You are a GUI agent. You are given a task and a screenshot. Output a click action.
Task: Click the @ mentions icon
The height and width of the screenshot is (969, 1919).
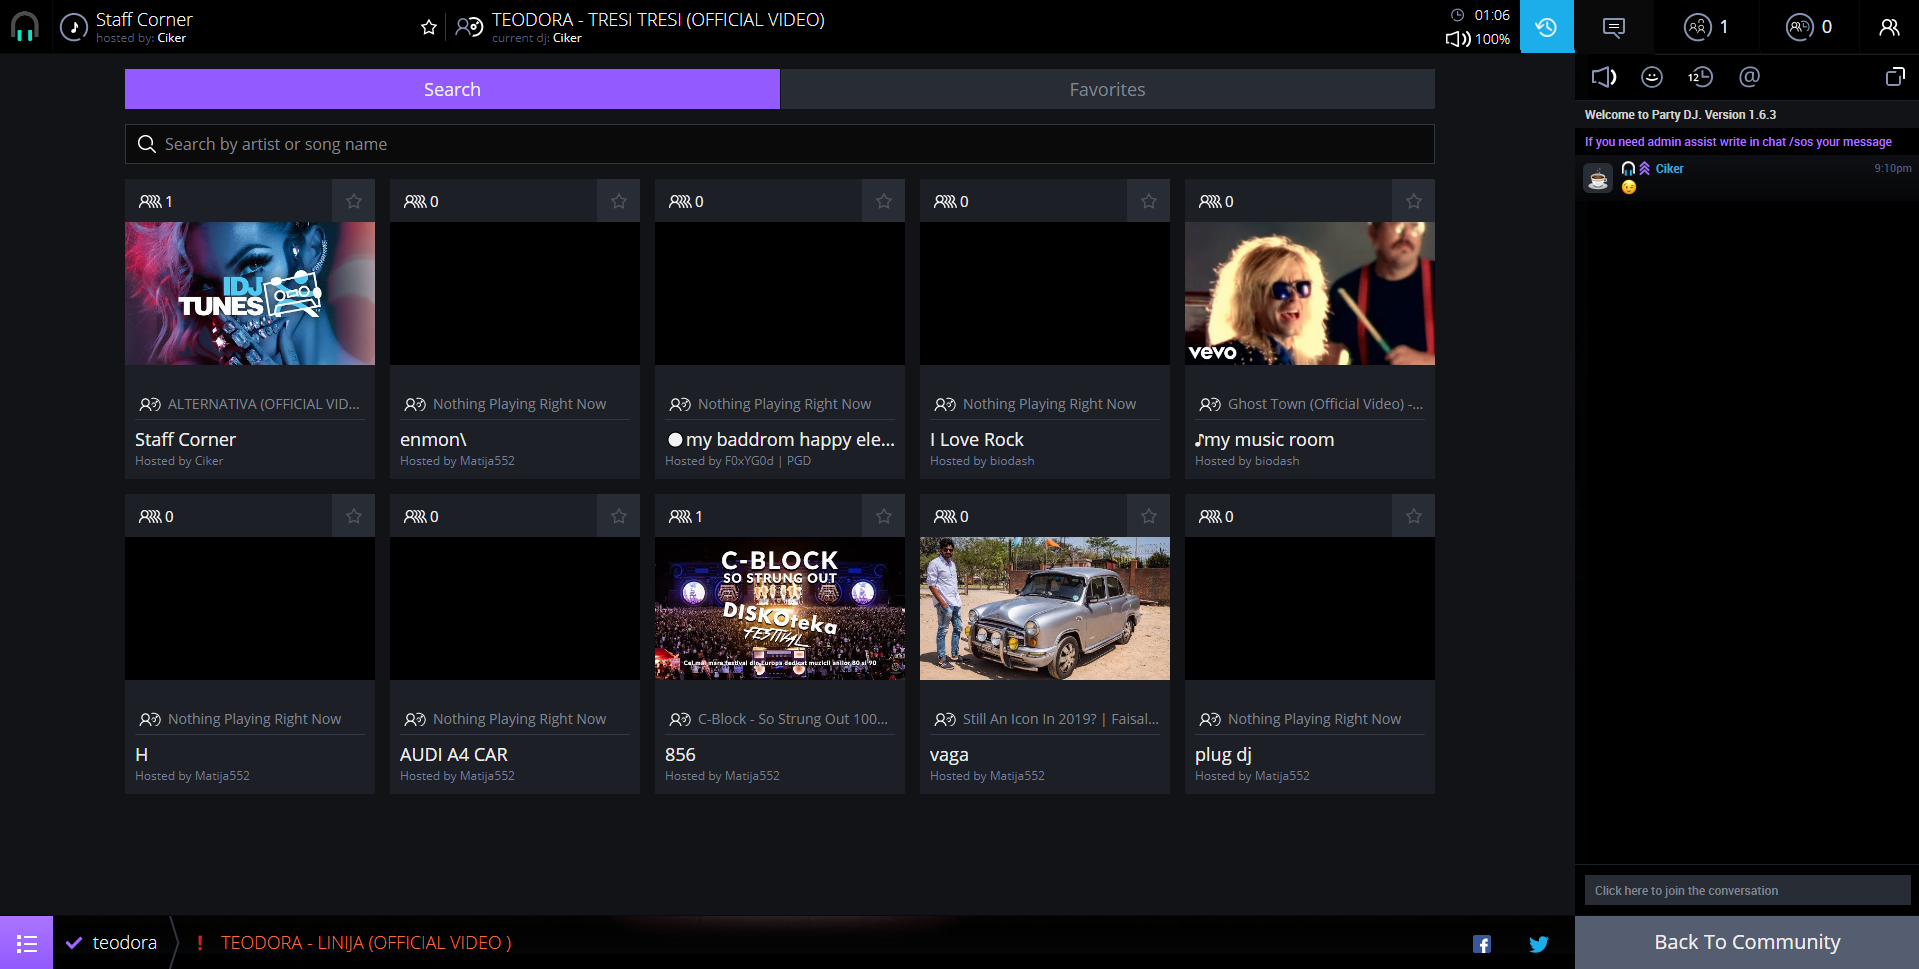point(1749,77)
